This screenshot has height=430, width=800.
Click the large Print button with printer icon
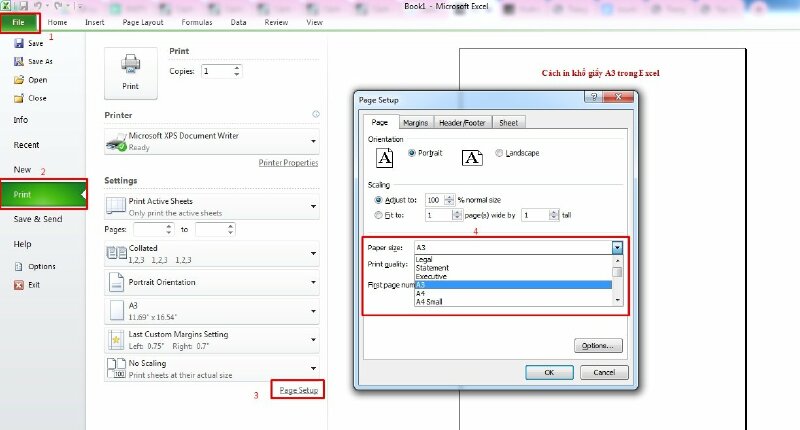pos(131,73)
